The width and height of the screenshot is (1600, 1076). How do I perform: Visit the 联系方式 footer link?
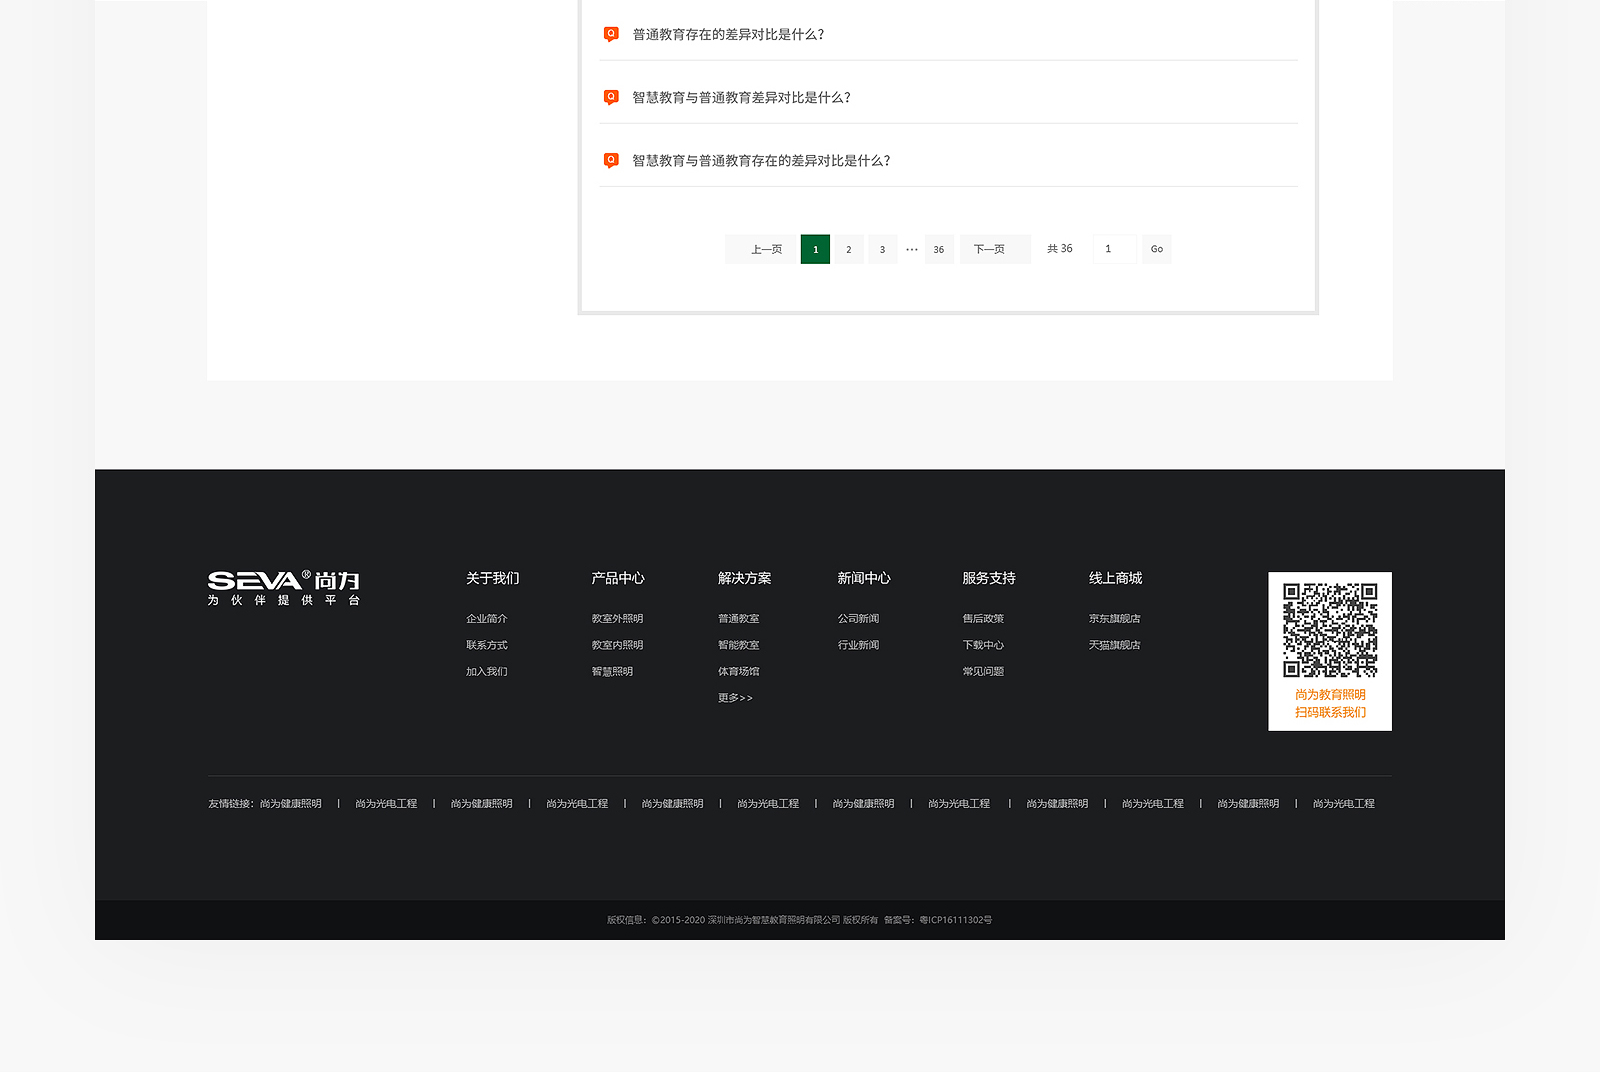tap(487, 645)
